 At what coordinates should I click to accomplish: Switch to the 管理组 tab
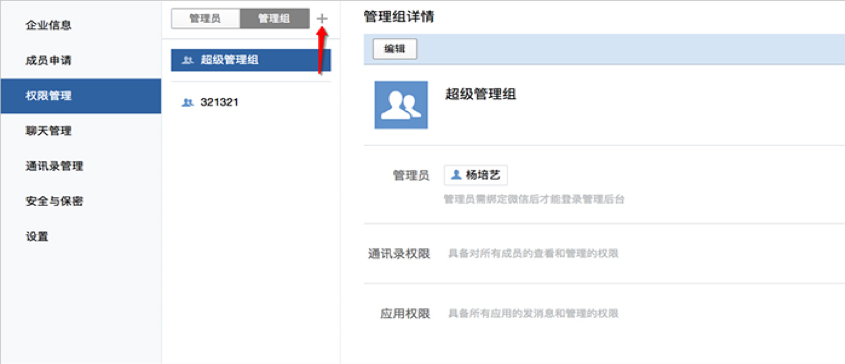coord(274,18)
